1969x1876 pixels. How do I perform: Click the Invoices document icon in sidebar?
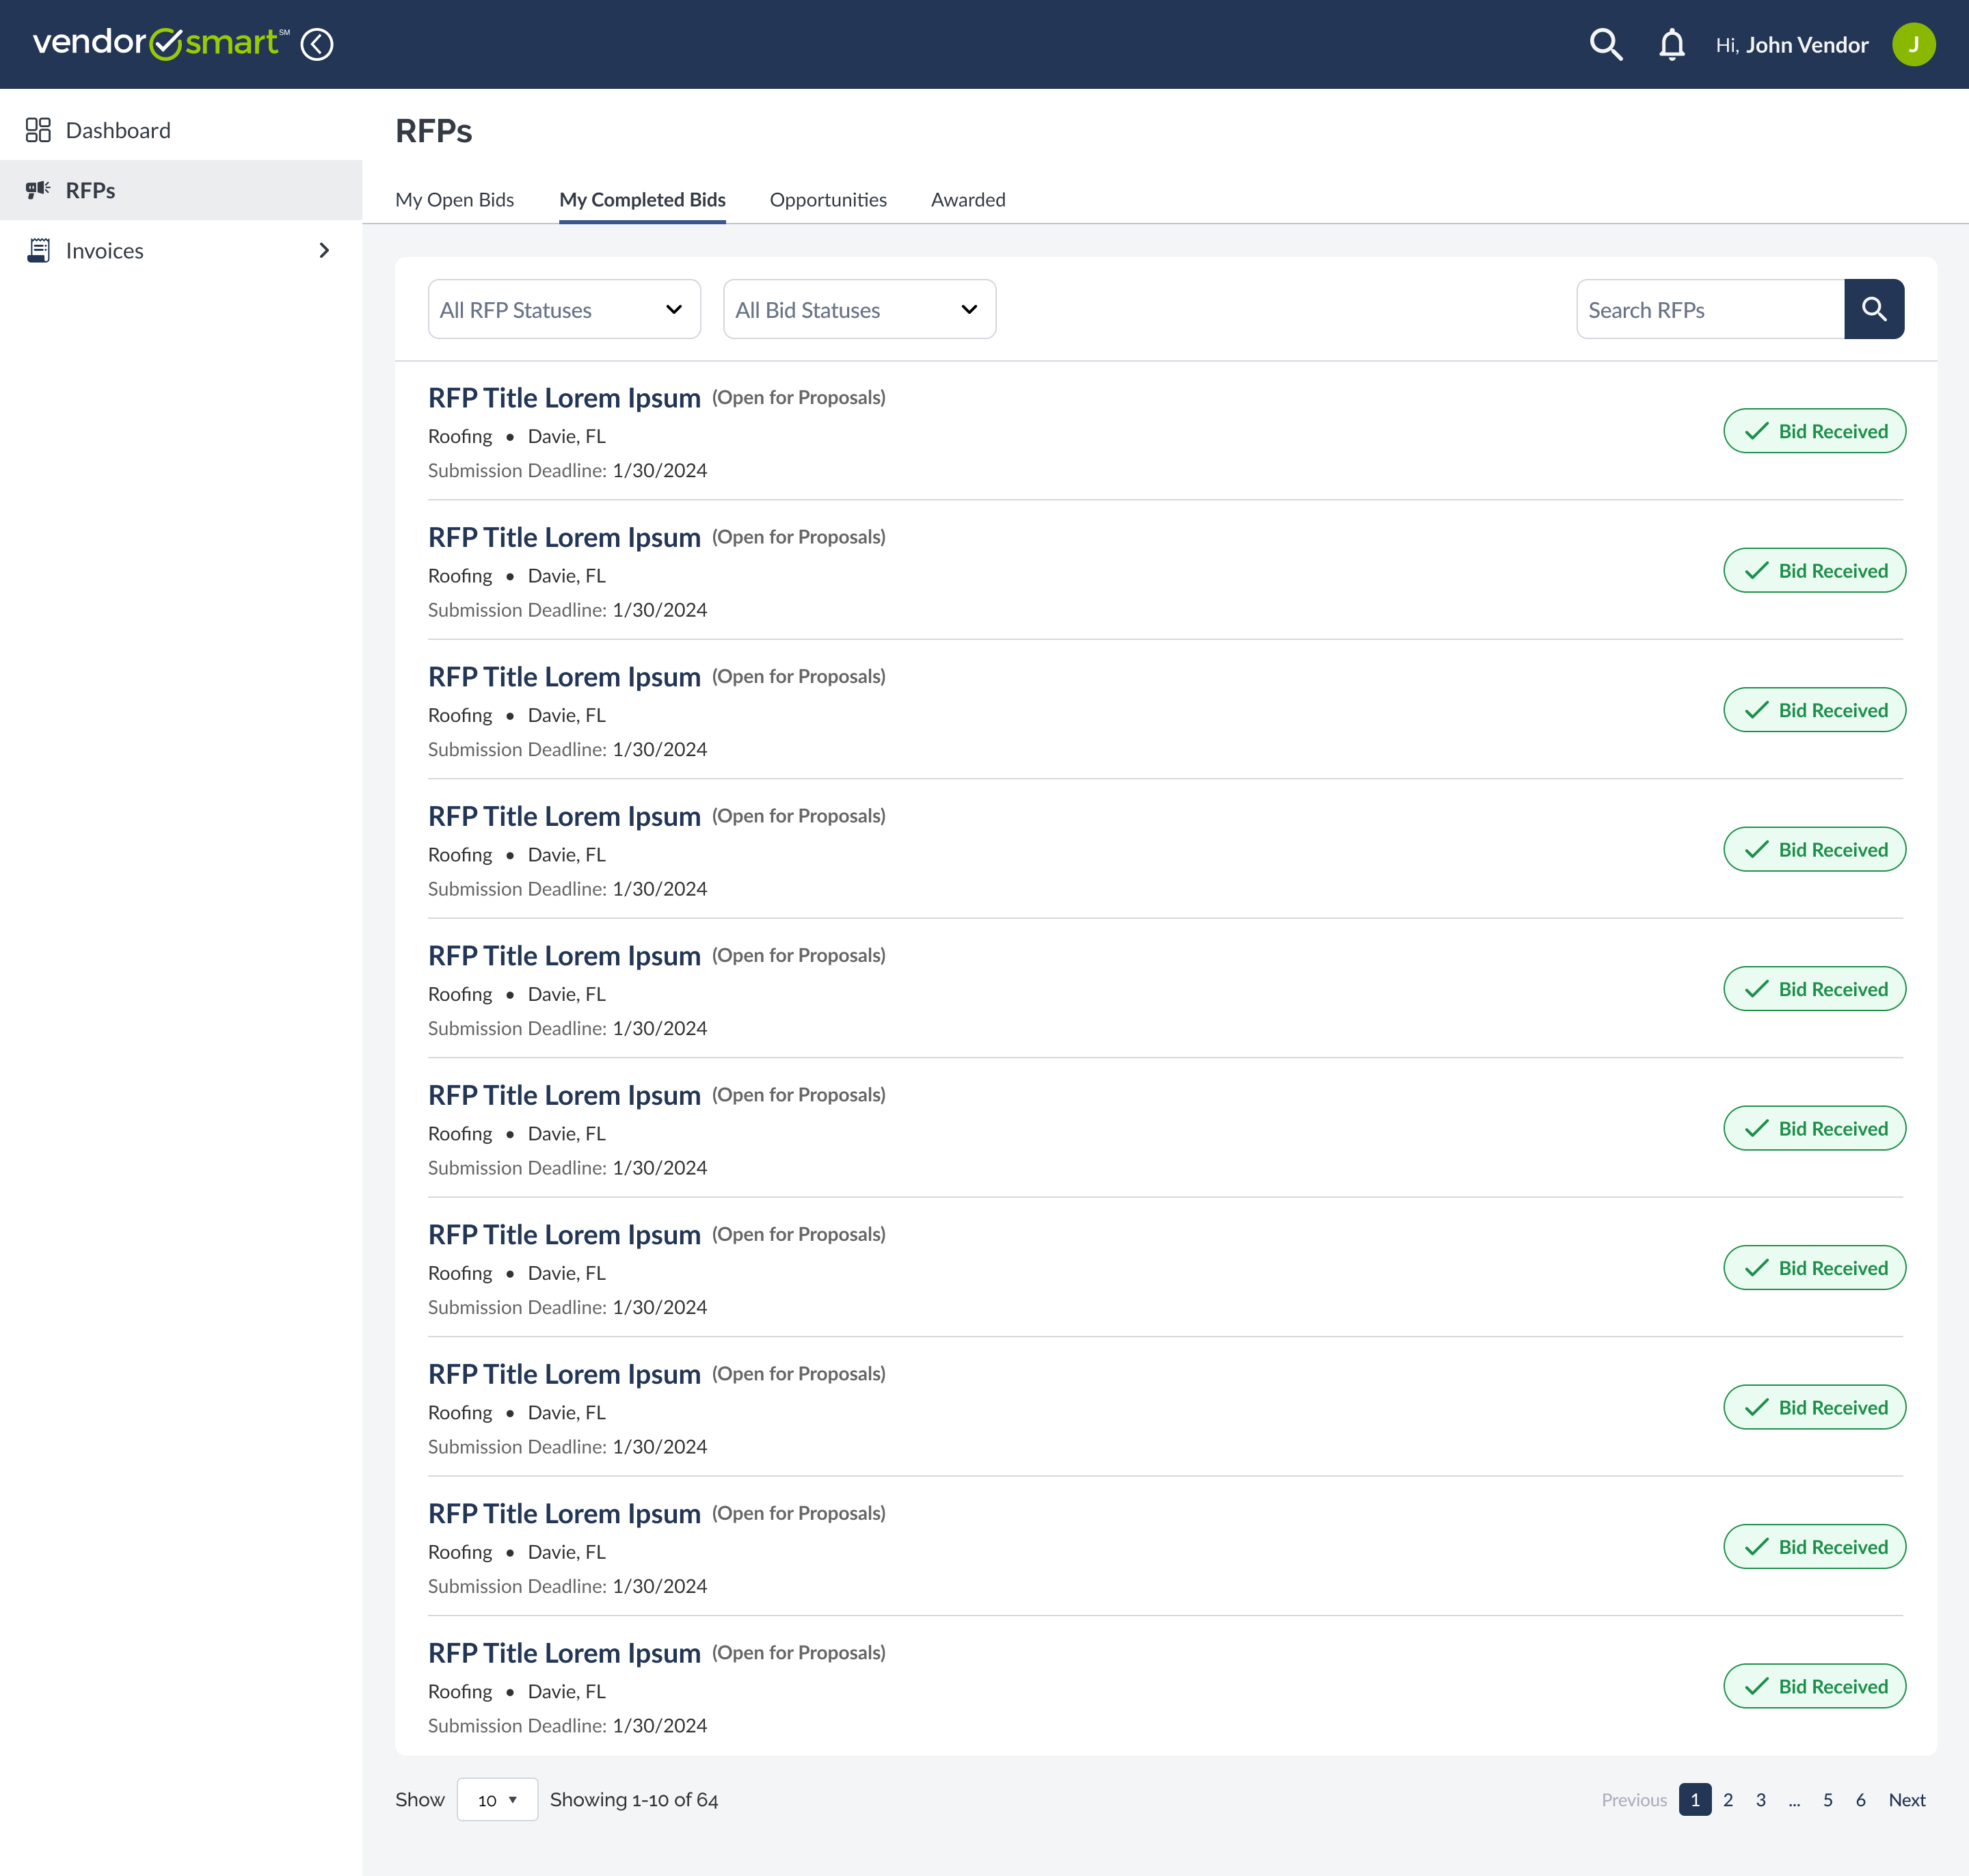tap(38, 250)
